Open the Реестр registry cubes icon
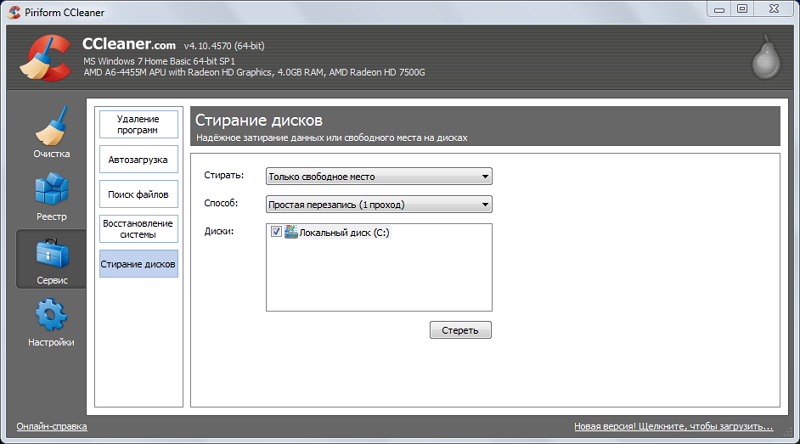This screenshot has width=800, height=444. tap(51, 191)
